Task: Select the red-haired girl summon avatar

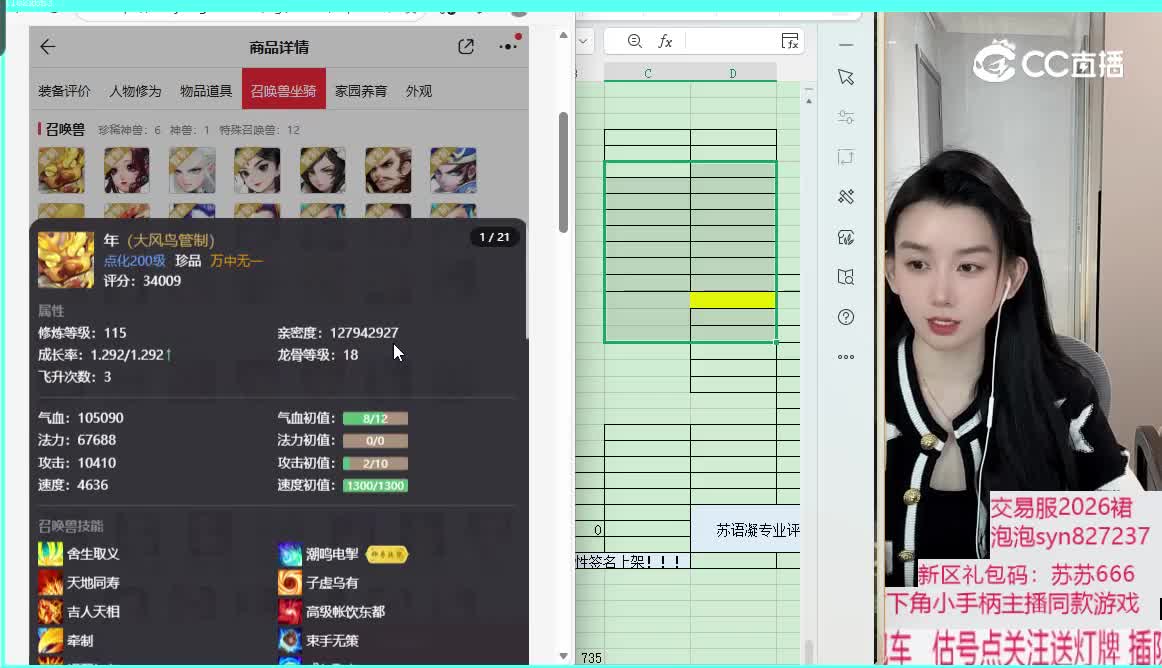Action: point(127,170)
